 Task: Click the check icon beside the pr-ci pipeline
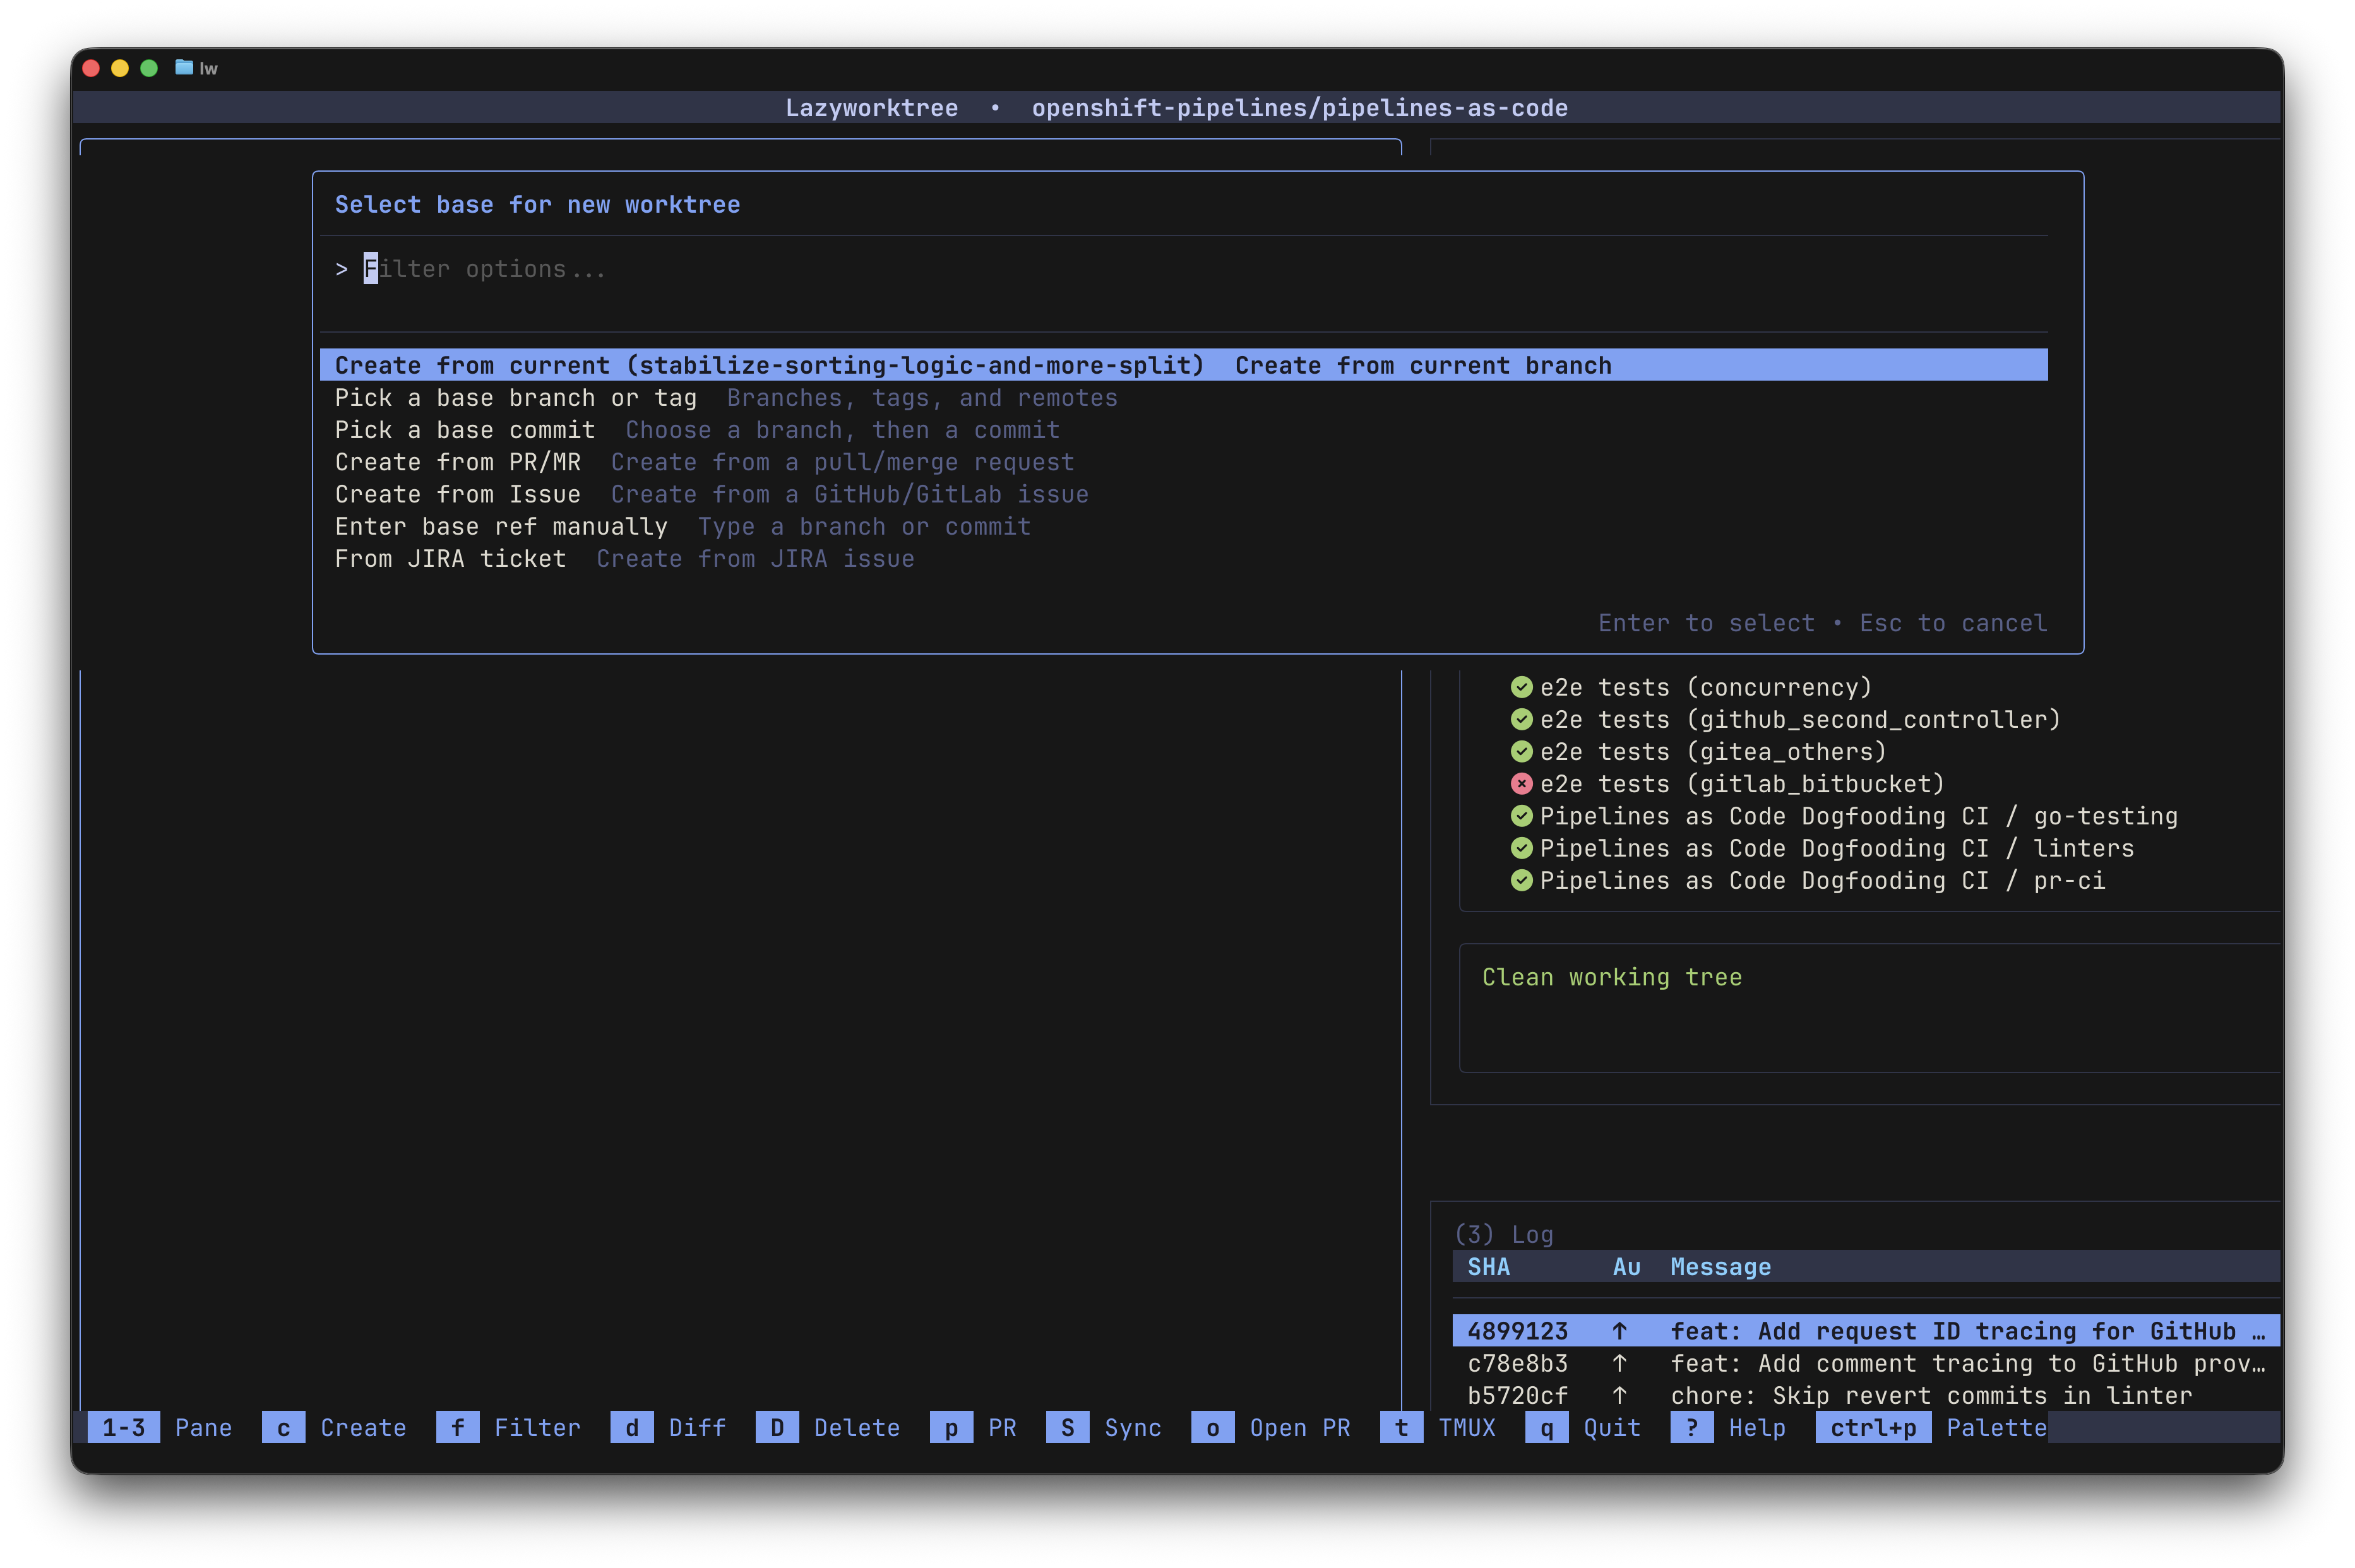(1521, 880)
